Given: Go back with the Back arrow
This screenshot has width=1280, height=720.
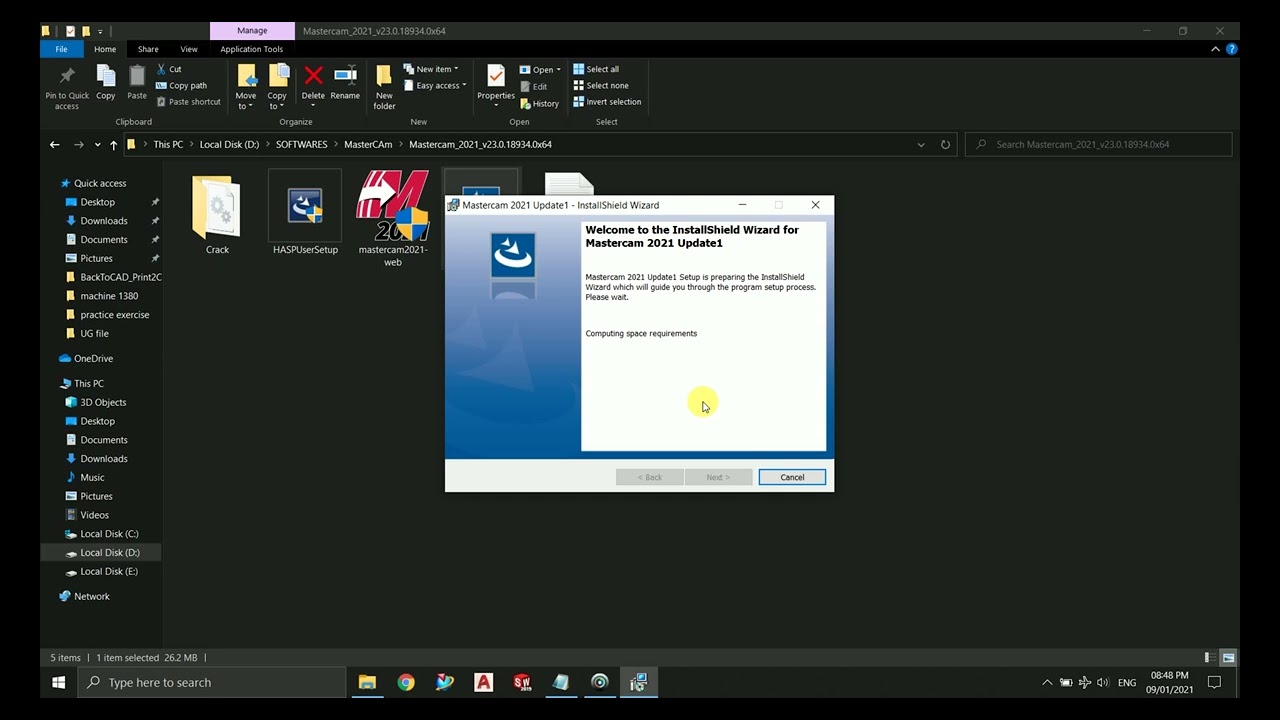Looking at the screenshot, I should point(55,144).
